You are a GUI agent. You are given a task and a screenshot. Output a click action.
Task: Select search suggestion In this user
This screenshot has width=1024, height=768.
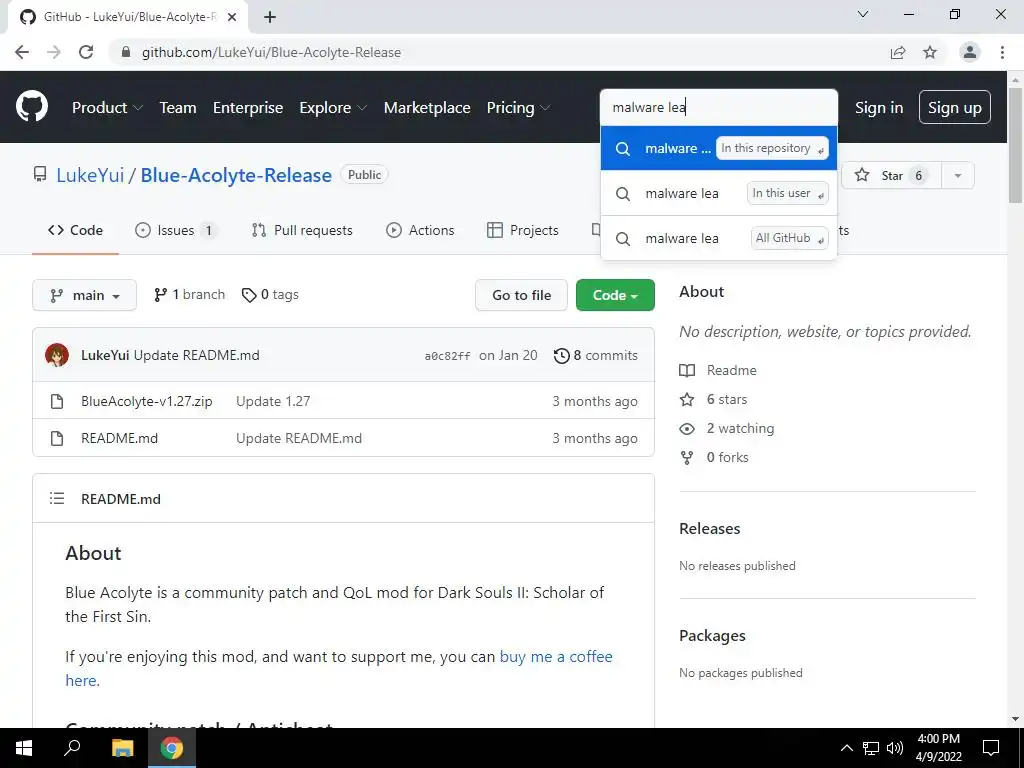[x=718, y=193]
